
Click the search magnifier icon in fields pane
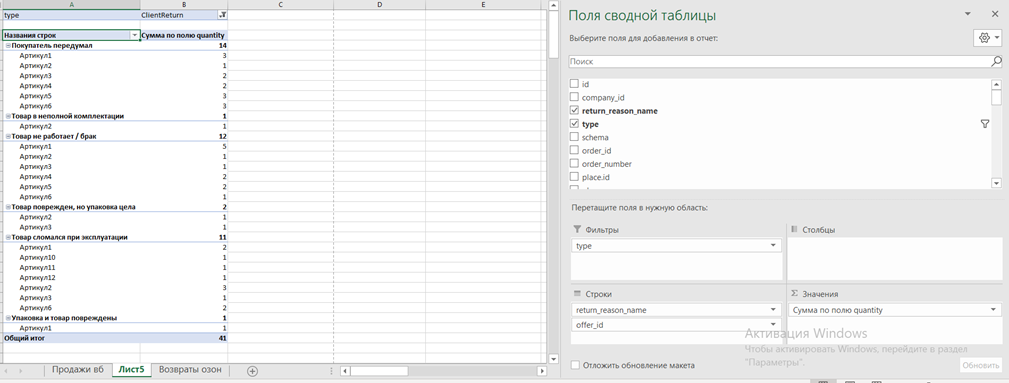point(996,61)
